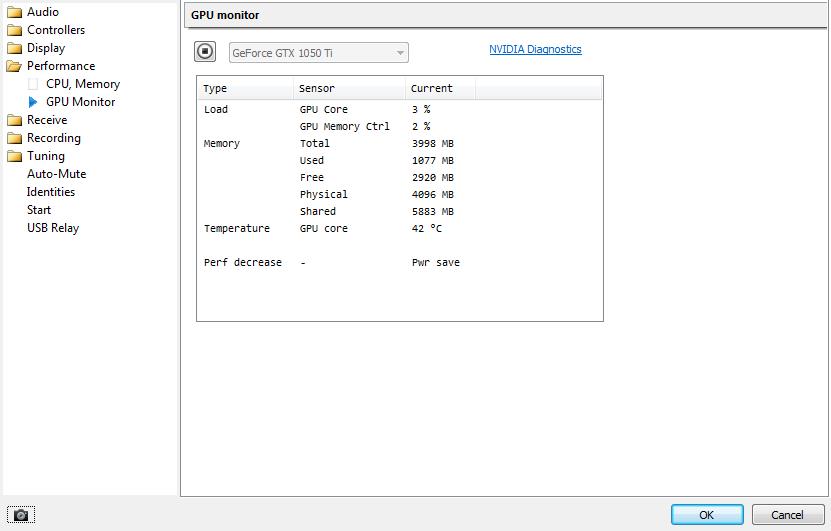
Task: Click the Audio folder icon
Action: point(14,12)
